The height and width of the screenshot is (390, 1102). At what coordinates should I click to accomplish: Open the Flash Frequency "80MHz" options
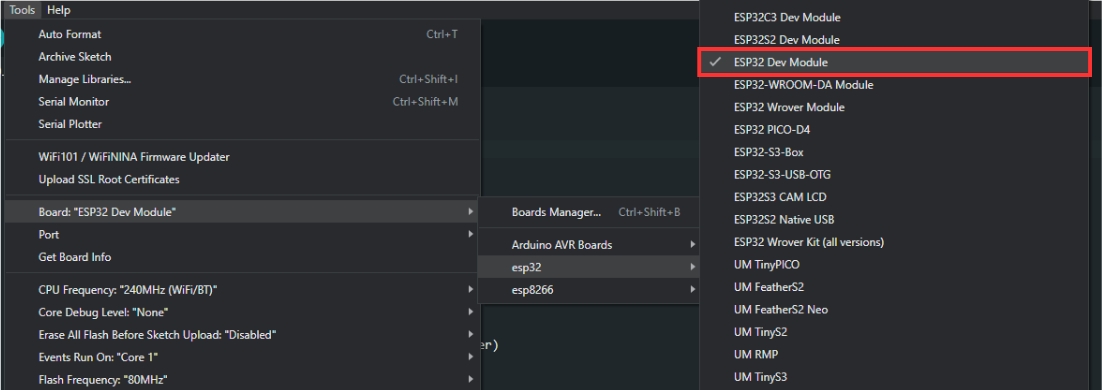coord(242,379)
